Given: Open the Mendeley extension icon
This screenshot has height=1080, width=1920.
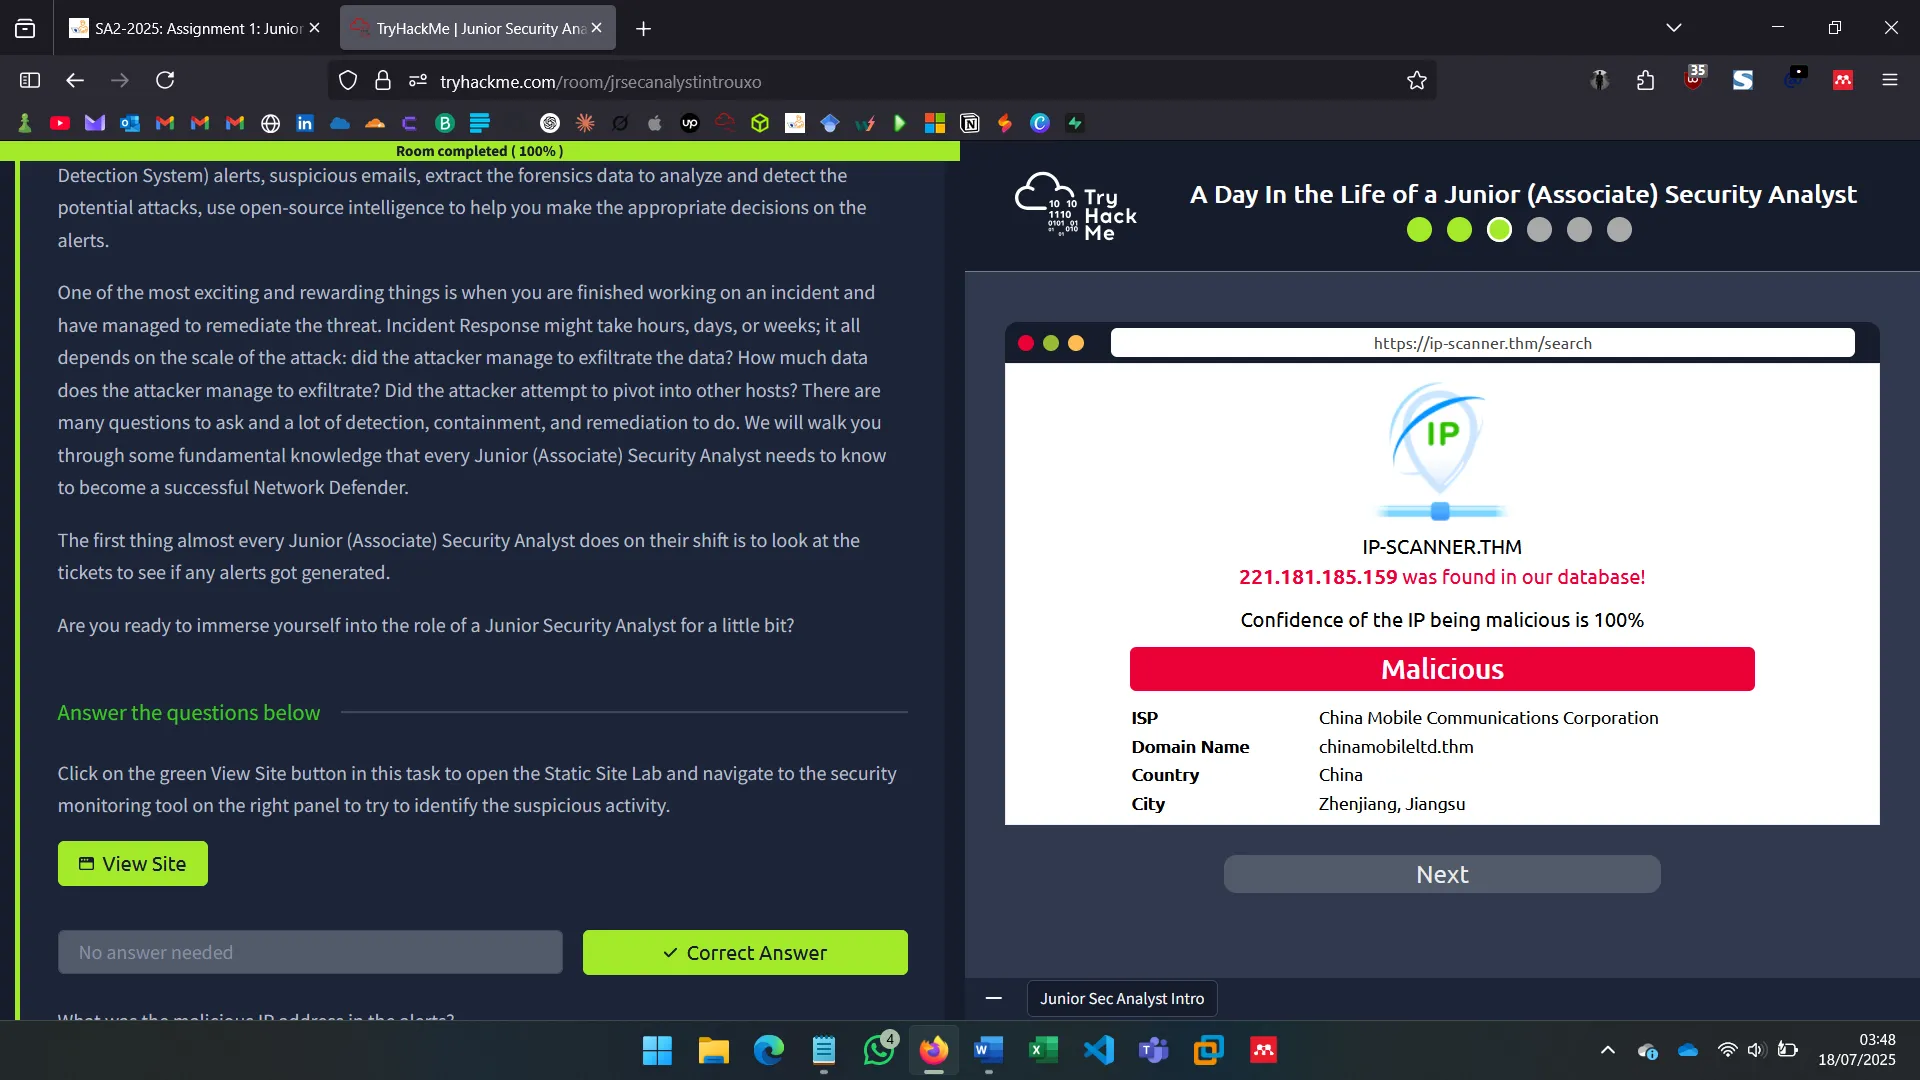Looking at the screenshot, I should tap(1843, 80).
